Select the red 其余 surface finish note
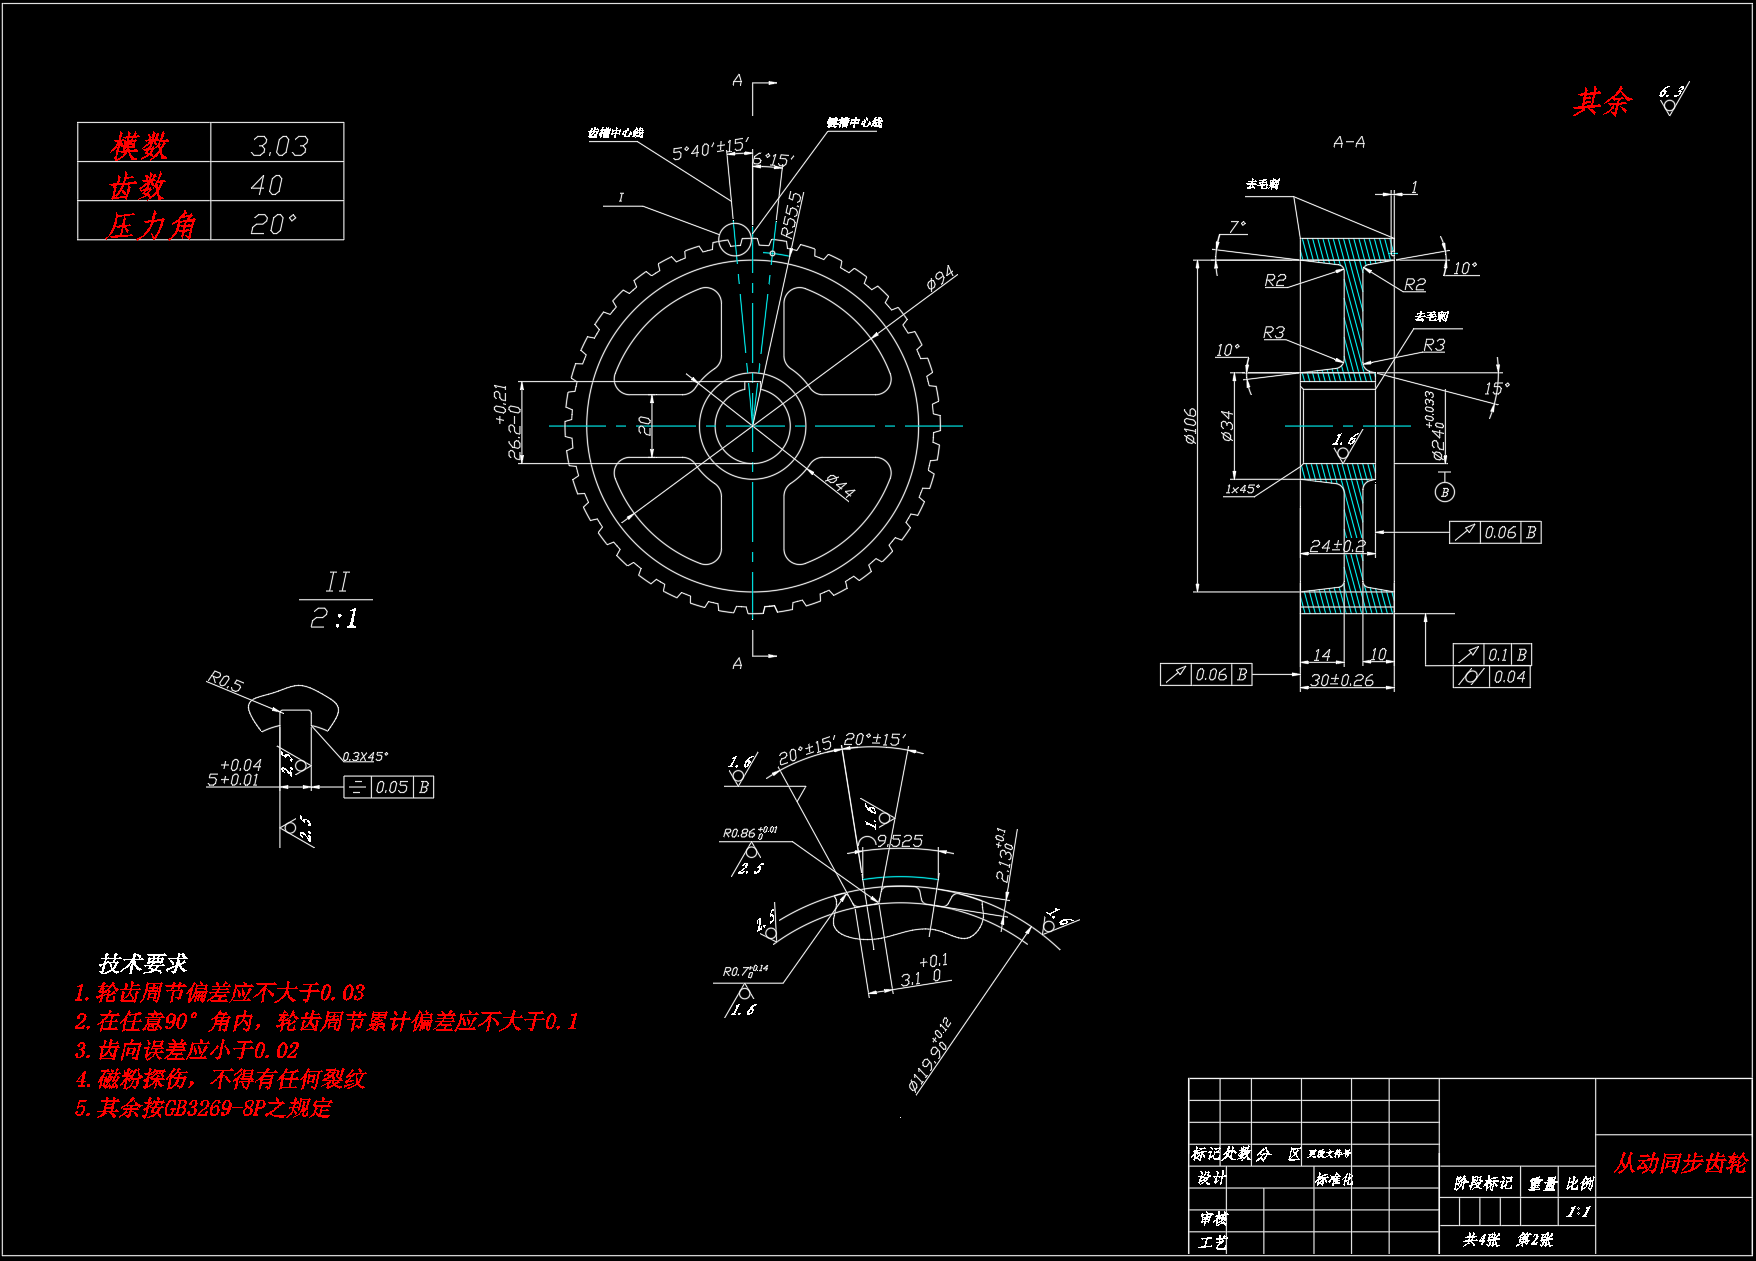This screenshot has height=1261, width=1756. coord(1602,101)
